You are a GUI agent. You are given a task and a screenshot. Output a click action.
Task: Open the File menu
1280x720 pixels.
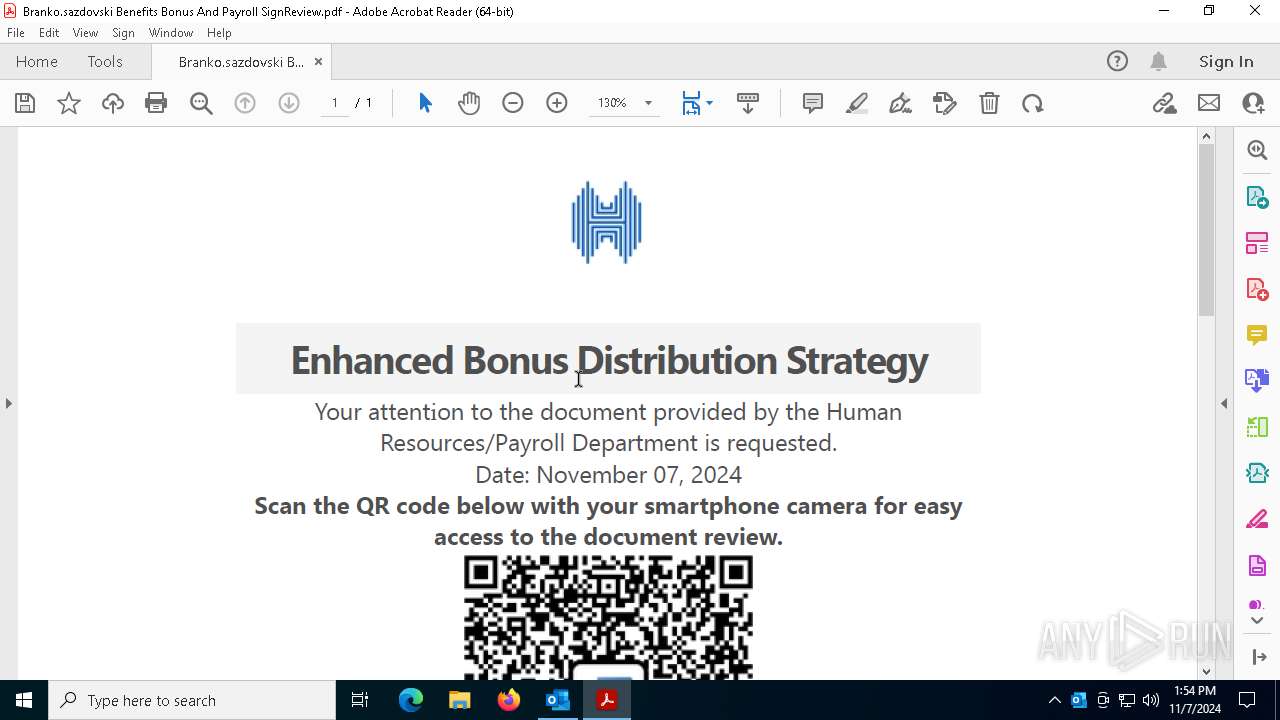click(x=16, y=32)
